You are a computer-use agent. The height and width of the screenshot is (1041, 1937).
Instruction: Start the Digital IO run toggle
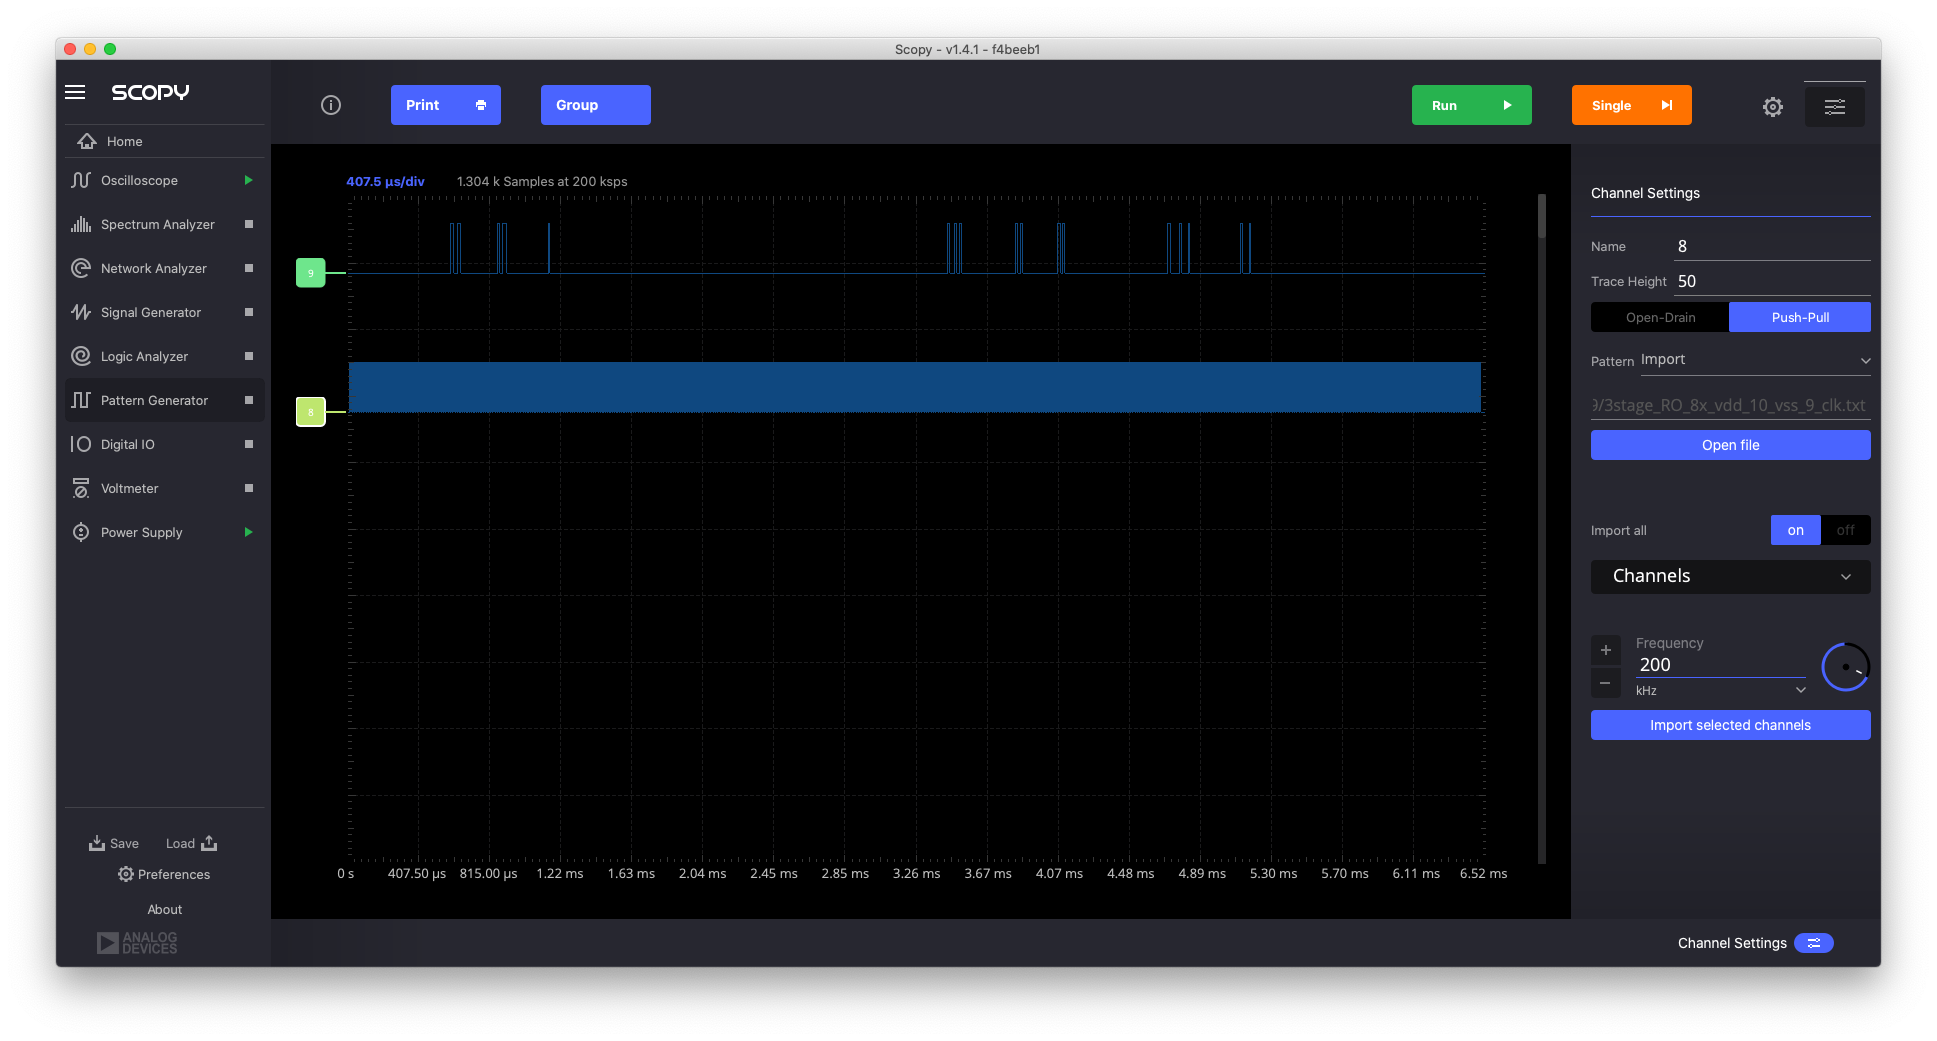click(x=249, y=444)
